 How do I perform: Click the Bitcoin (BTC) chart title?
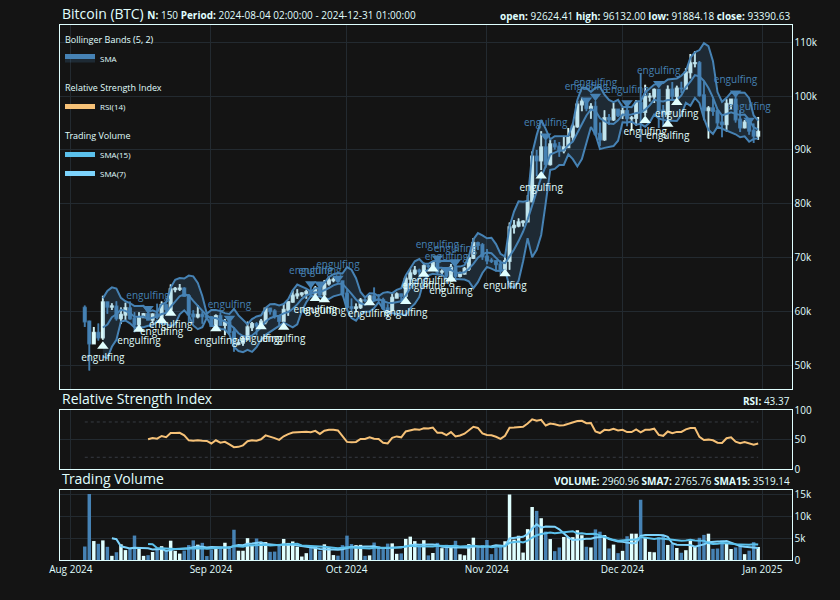(102, 15)
